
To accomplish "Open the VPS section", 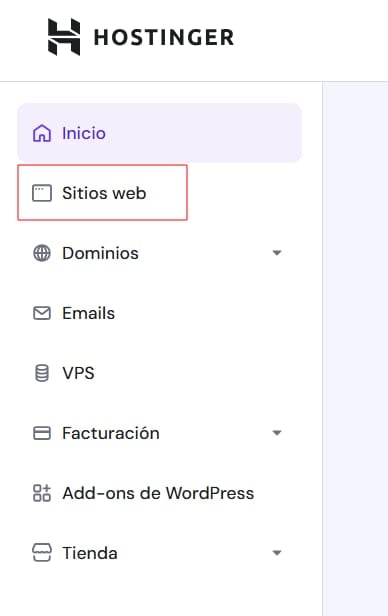I will coord(159,373).
